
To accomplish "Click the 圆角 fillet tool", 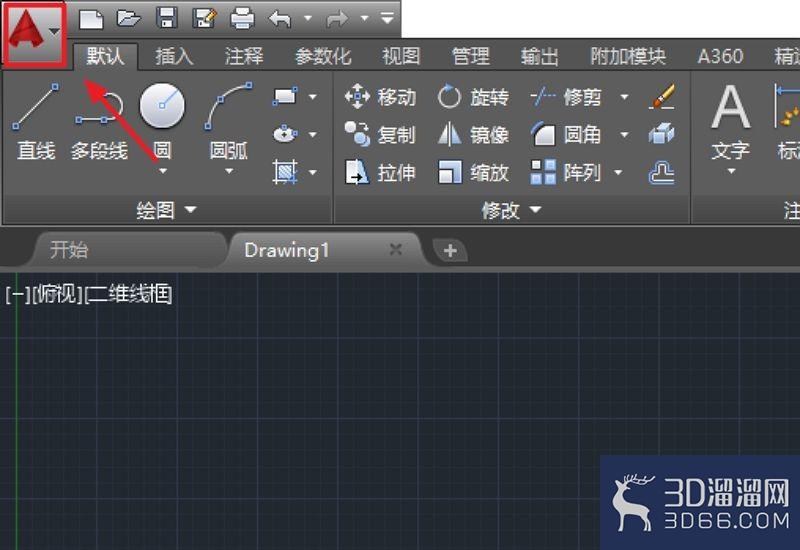I will tap(566, 135).
